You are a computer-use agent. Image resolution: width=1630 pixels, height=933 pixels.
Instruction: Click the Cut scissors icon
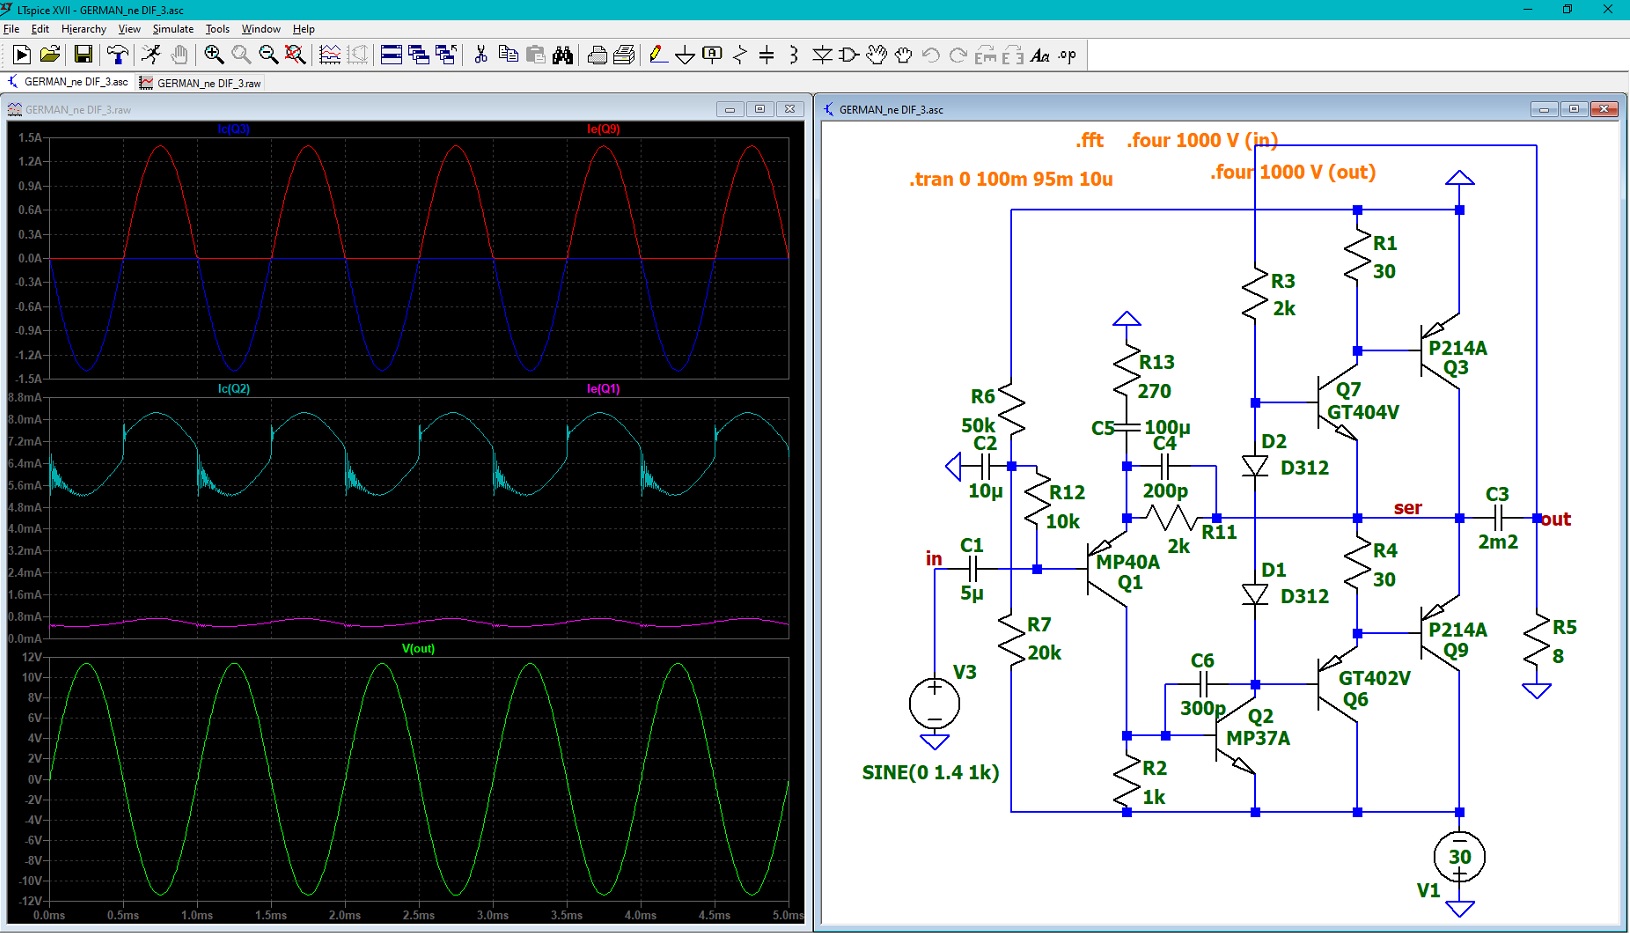pos(481,55)
